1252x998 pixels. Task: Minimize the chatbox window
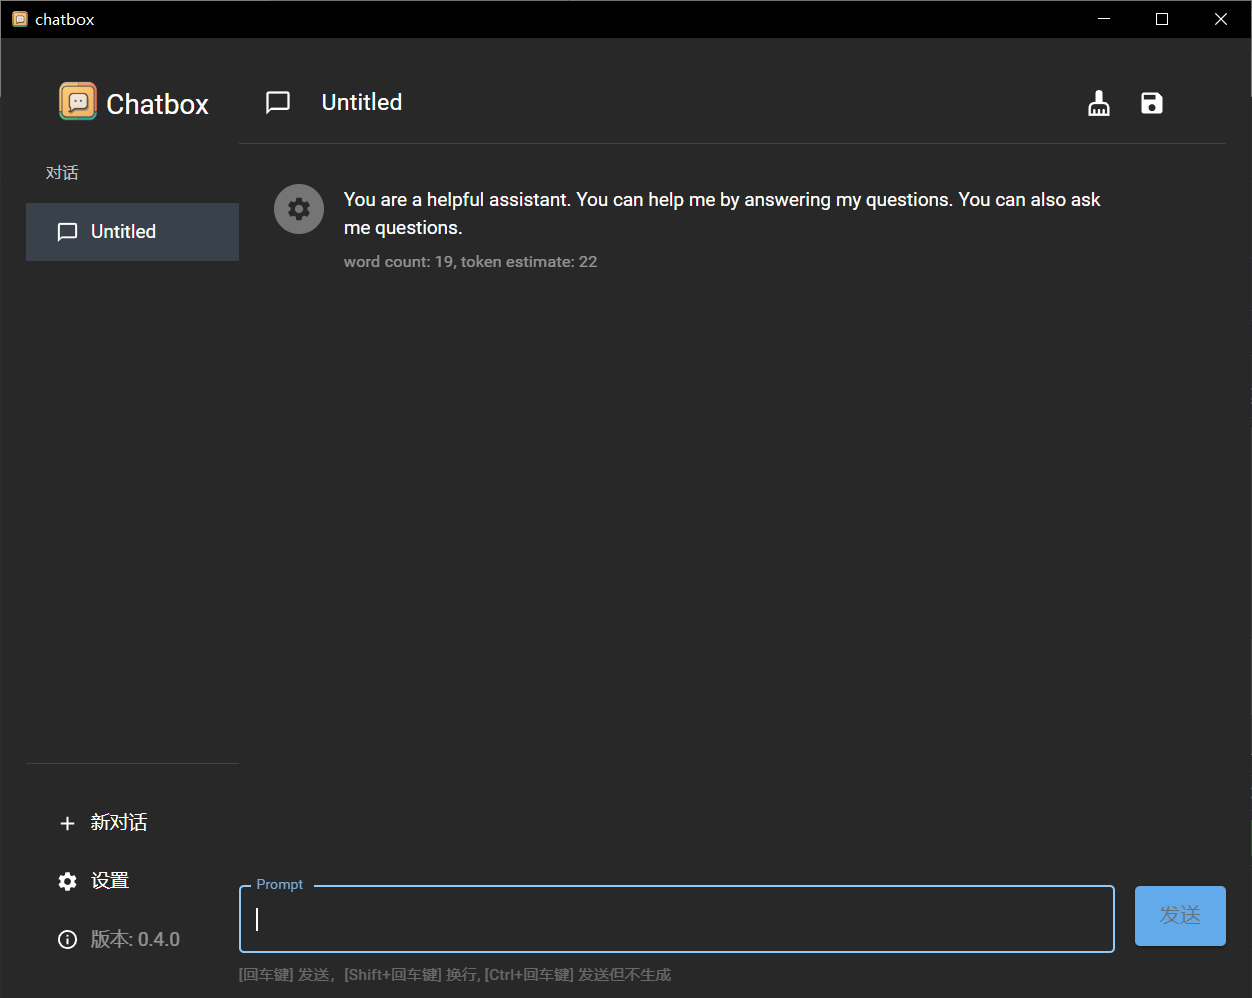tap(1104, 19)
